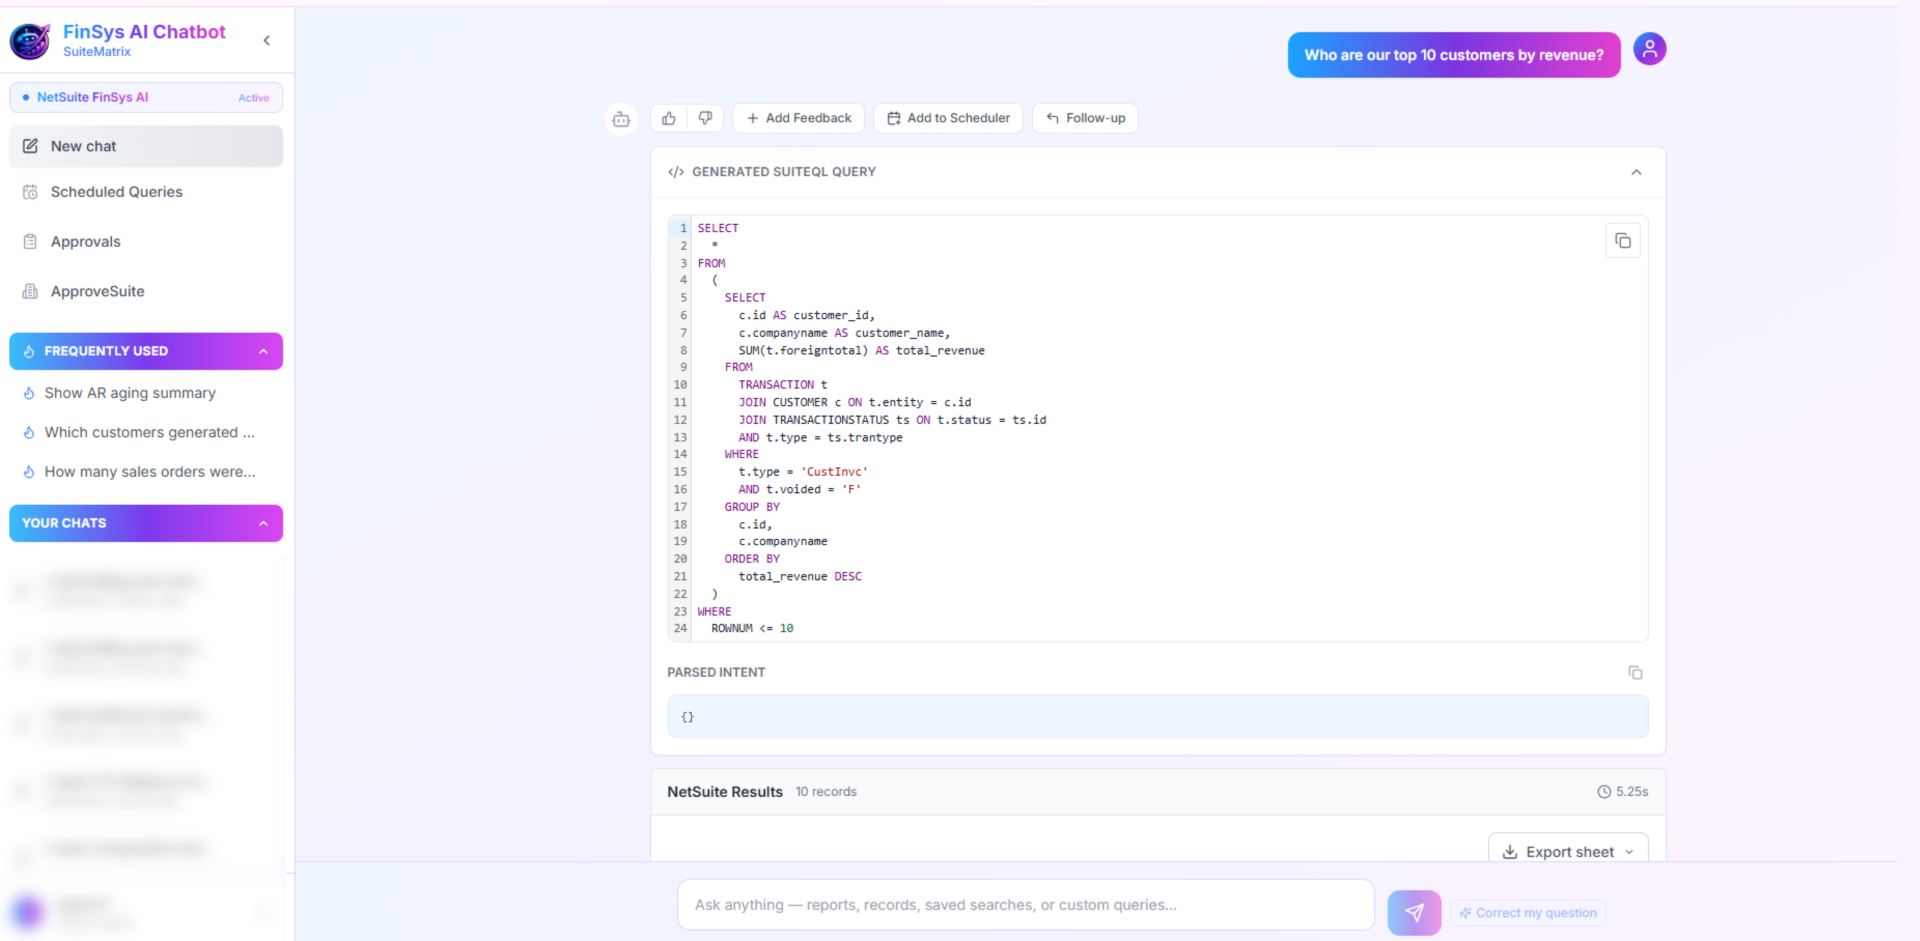Click the bot icon beside the response
This screenshot has width=1920, height=941.
621,119
